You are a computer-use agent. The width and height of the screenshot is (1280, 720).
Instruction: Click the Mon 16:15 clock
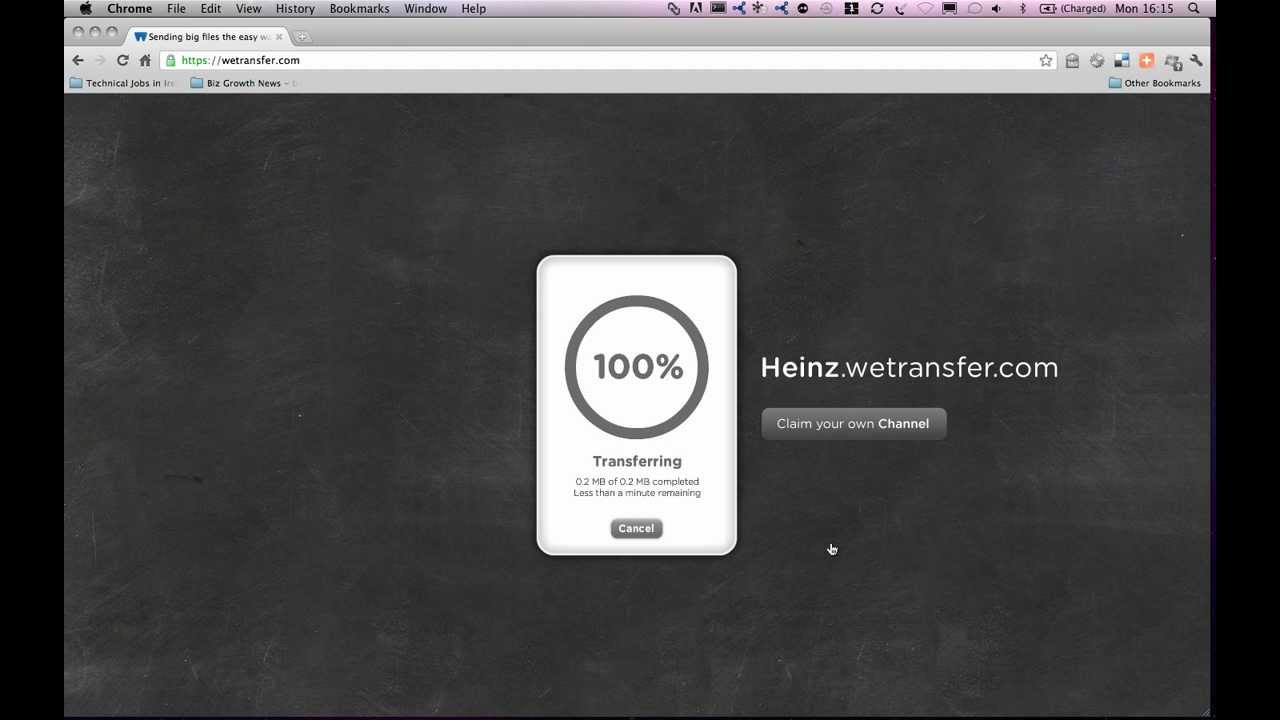(x=1144, y=9)
